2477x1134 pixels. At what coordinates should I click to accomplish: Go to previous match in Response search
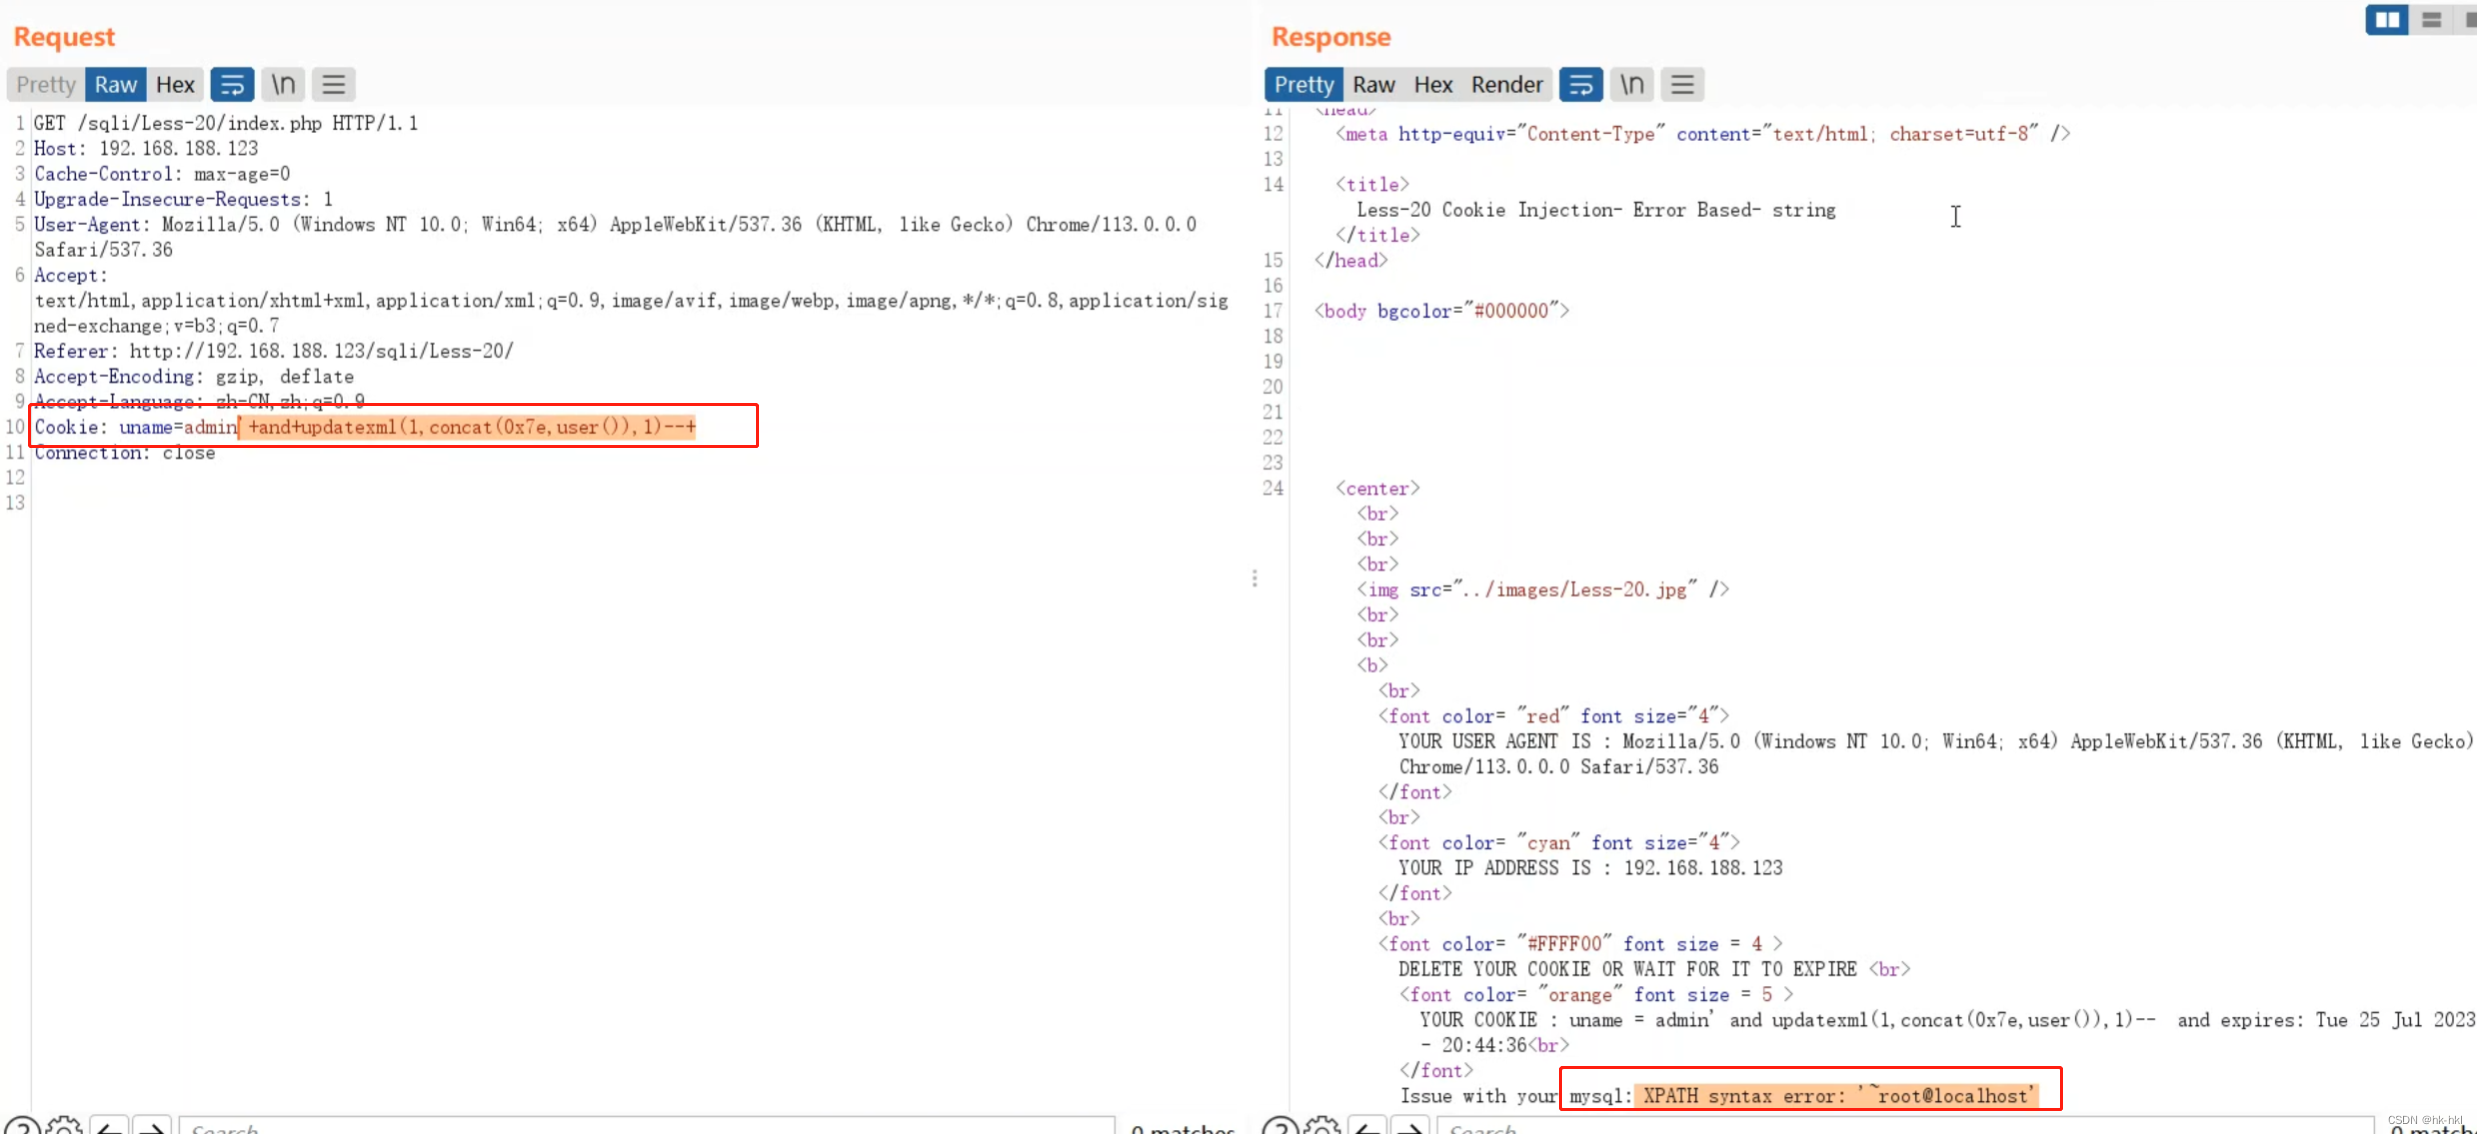[x=1367, y=1127]
